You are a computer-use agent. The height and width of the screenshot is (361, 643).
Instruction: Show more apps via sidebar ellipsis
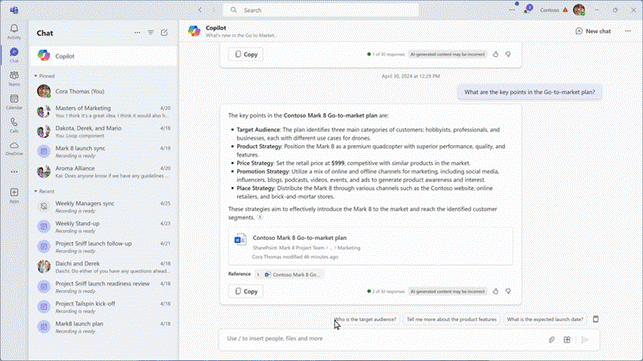[14, 172]
